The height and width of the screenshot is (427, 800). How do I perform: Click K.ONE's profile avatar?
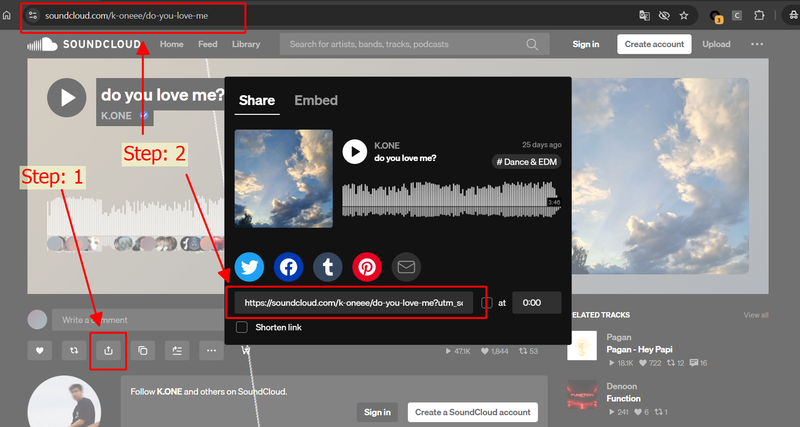[x=64, y=401]
